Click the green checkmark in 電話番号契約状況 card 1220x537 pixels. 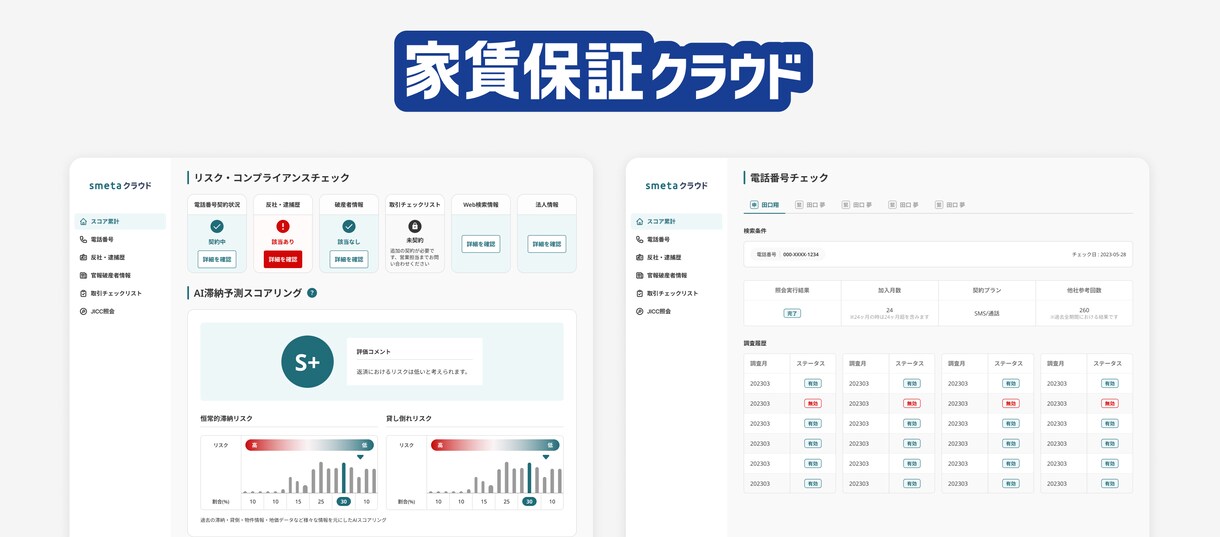(x=217, y=227)
